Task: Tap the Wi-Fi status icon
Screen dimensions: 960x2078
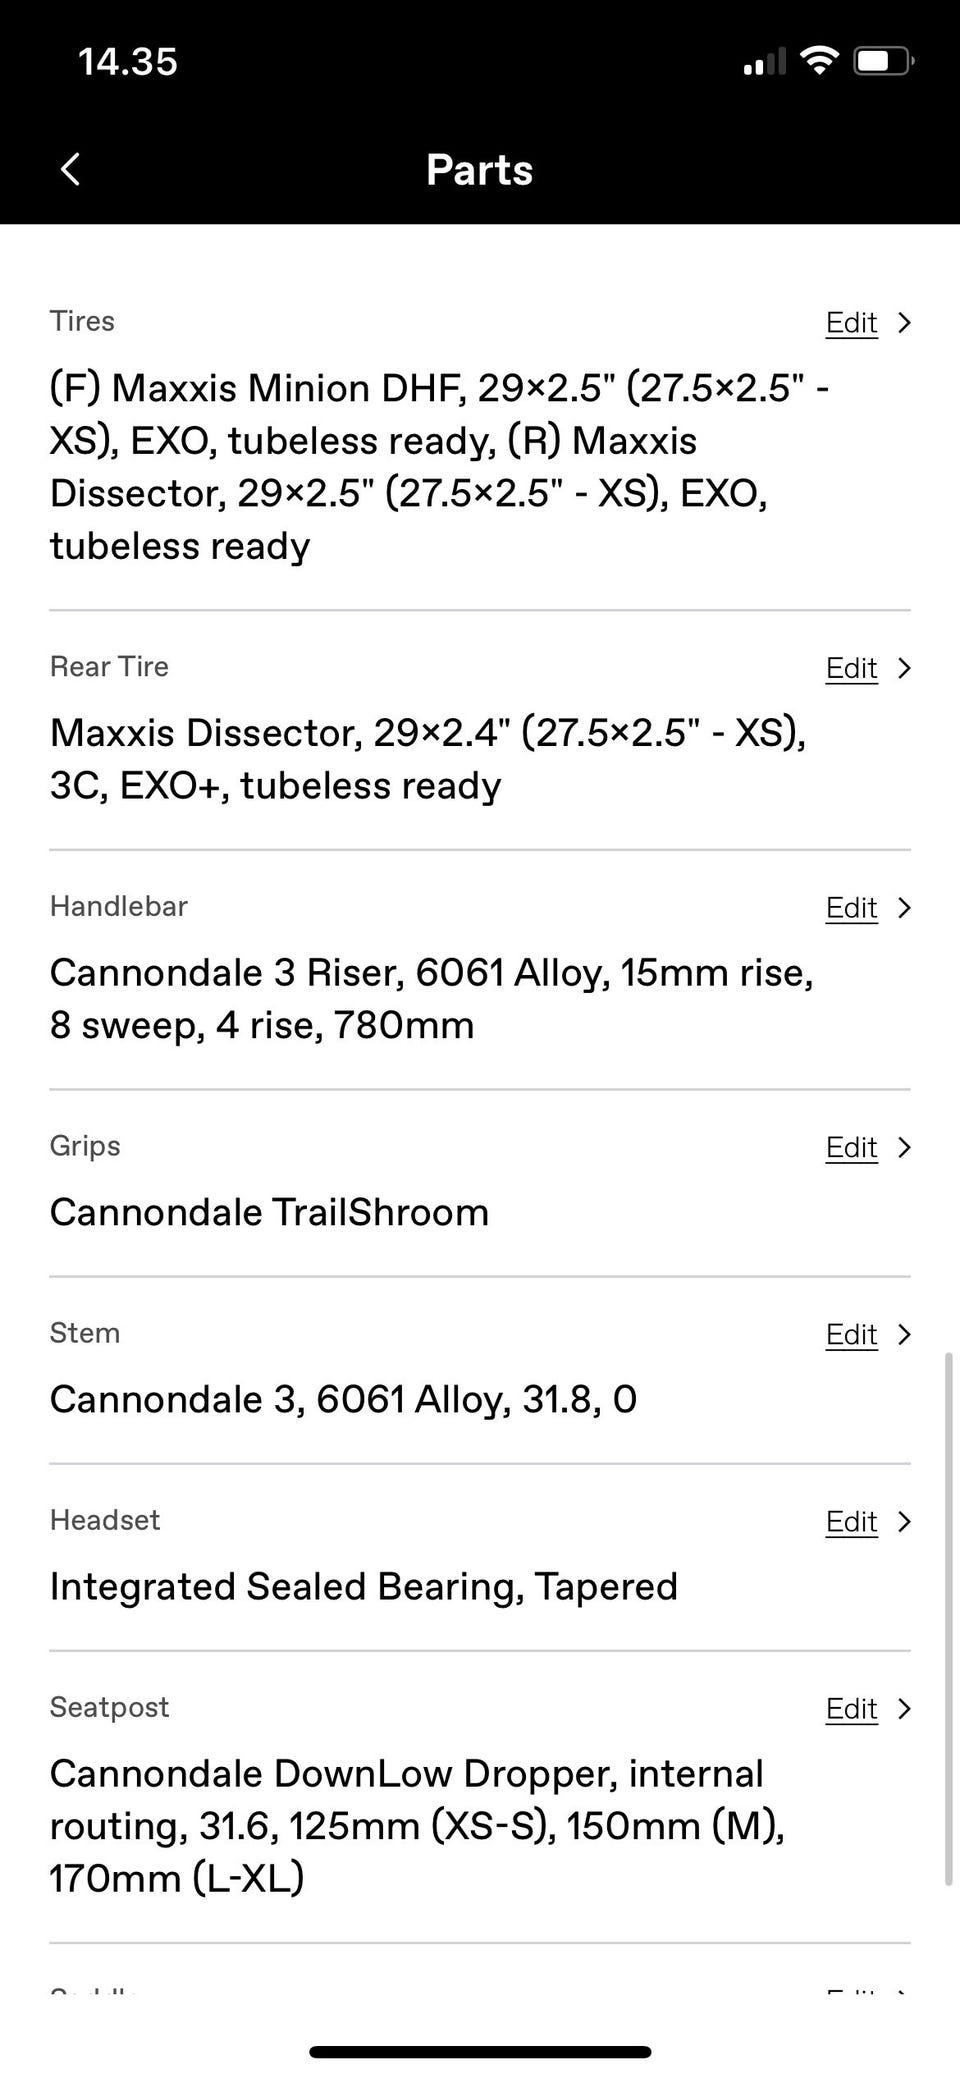Action: tap(820, 61)
